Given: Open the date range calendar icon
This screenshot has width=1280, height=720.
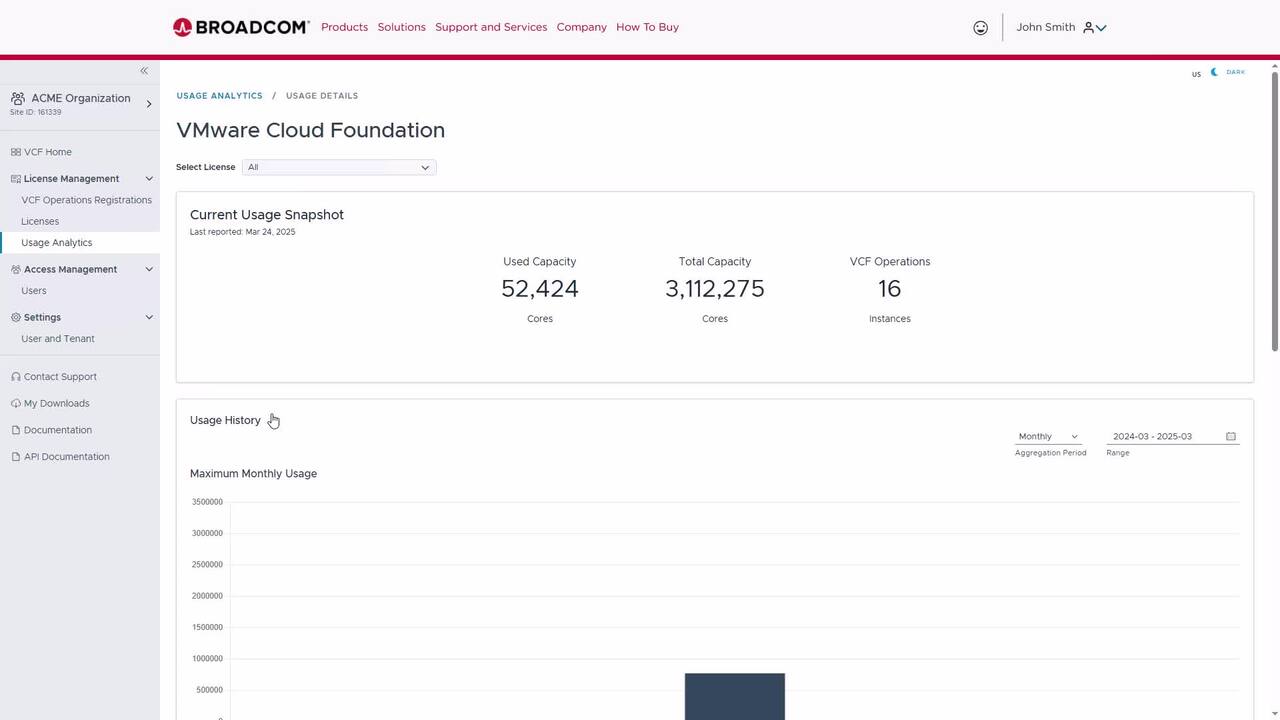Looking at the screenshot, I should (x=1231, y=437).
